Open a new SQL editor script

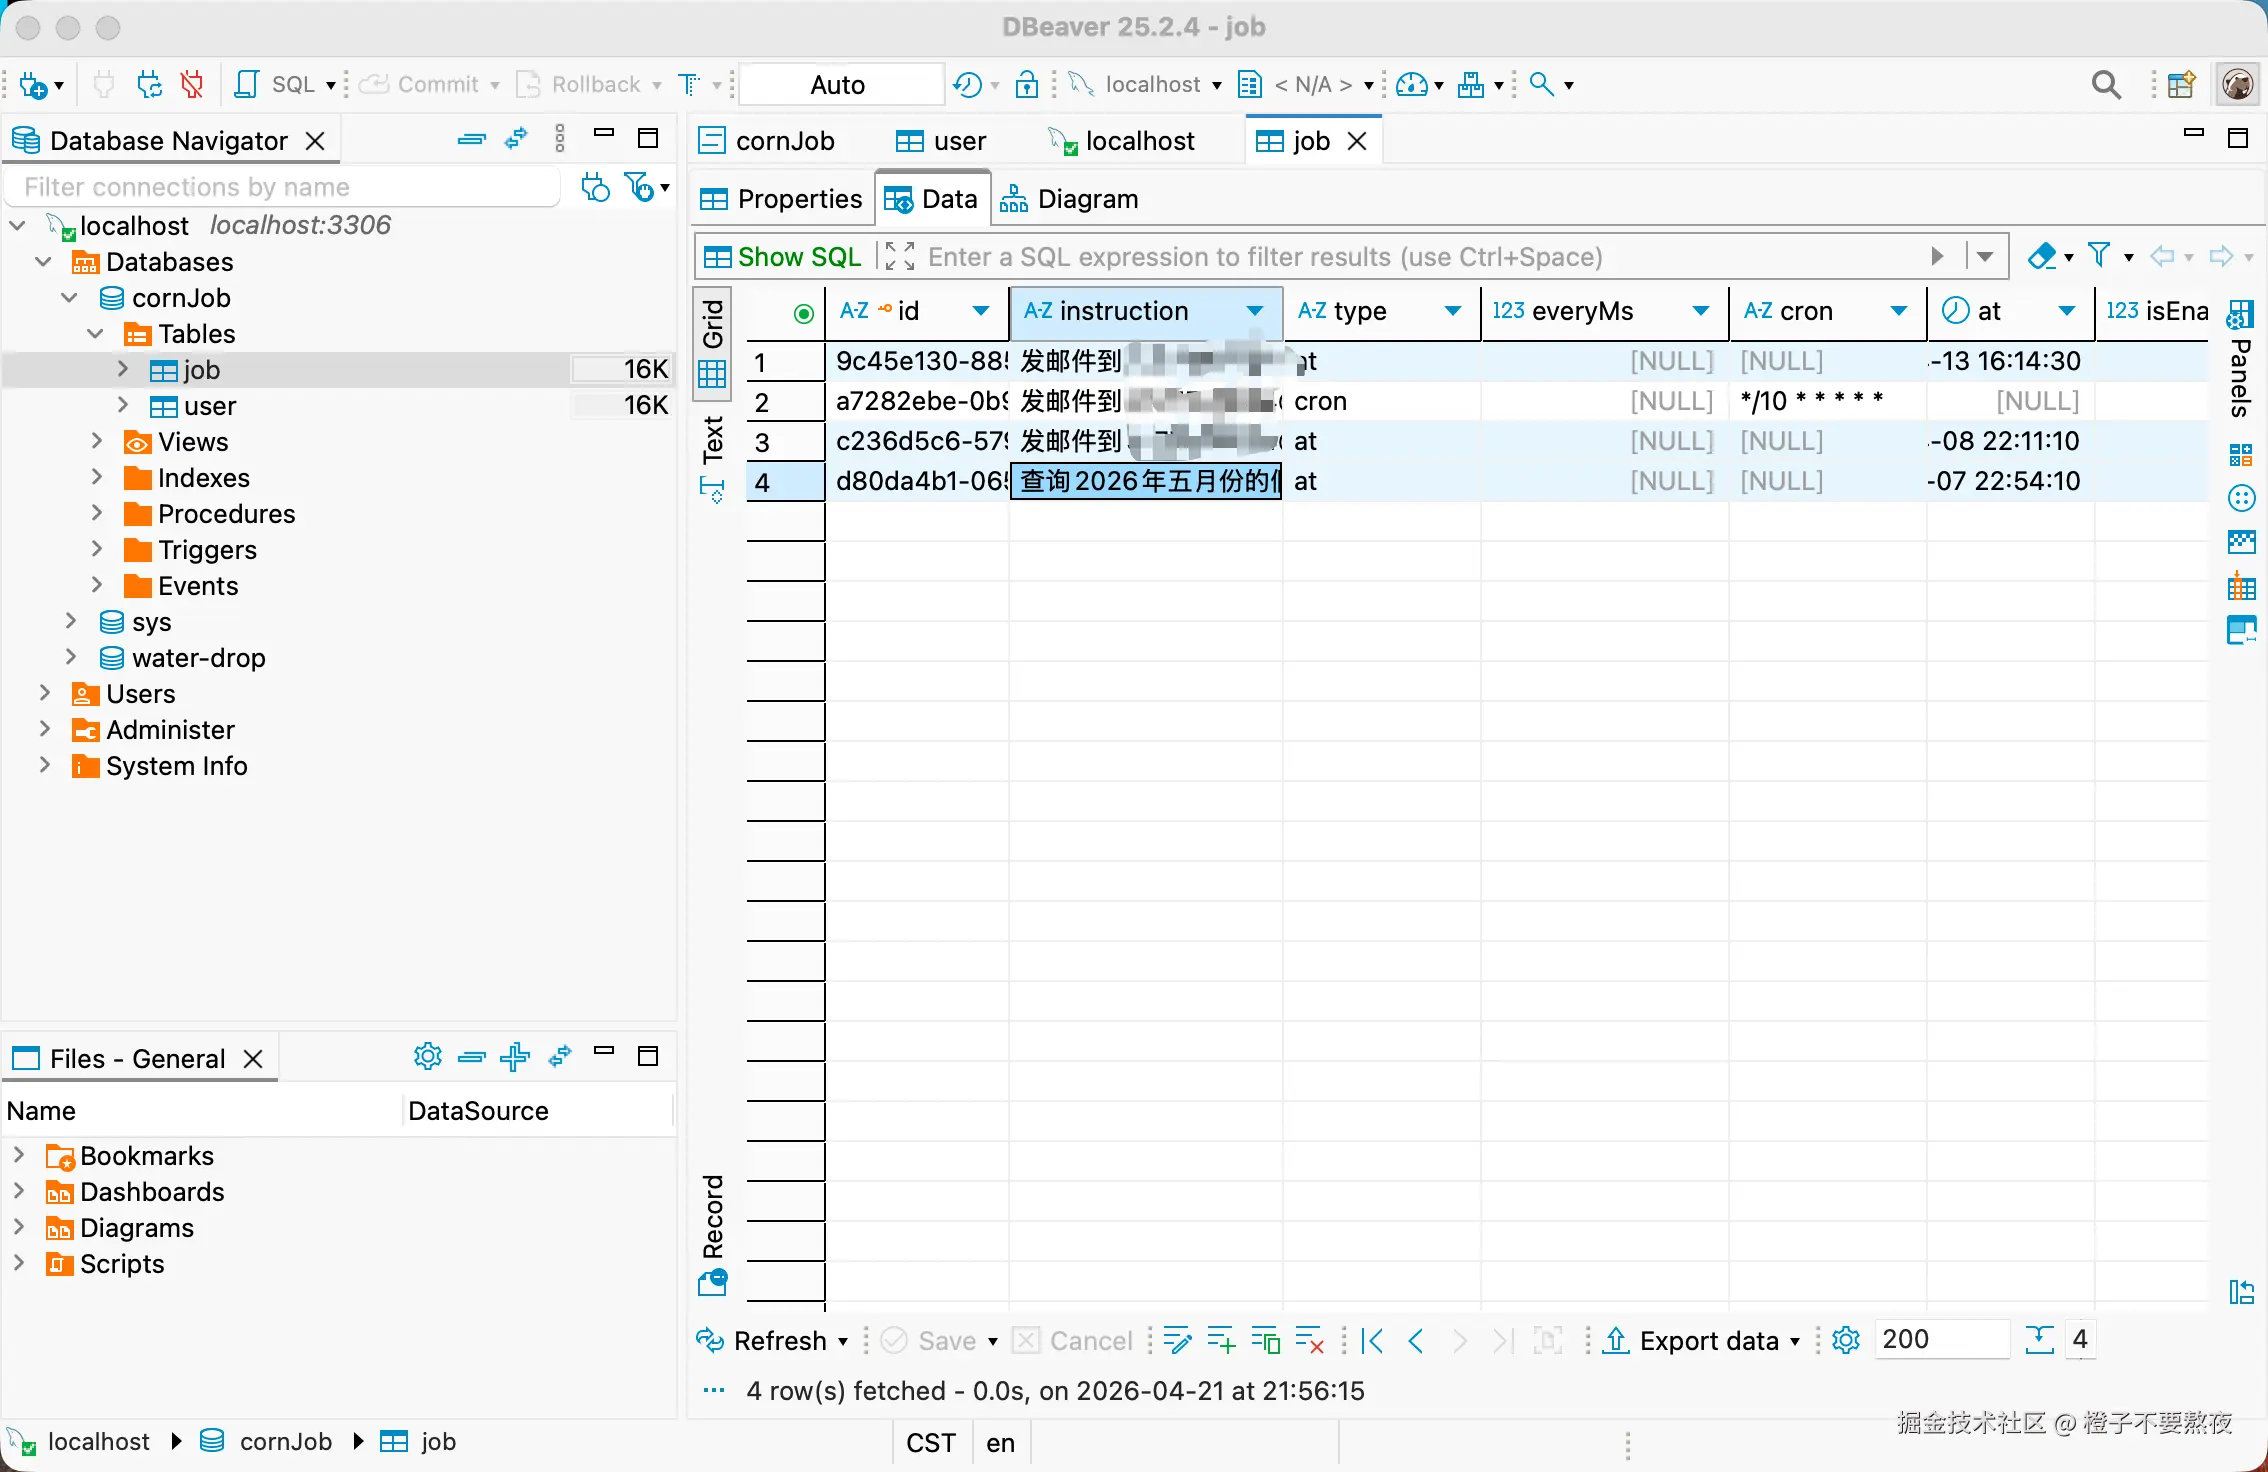coord(276,85)
